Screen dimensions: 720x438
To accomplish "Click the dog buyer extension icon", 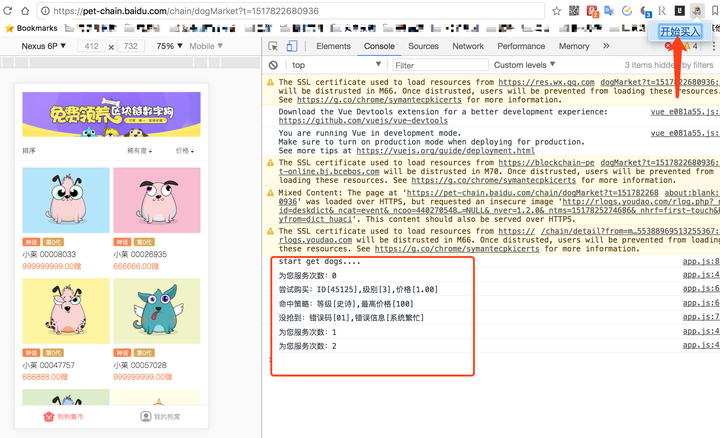I will pos(697,11).
